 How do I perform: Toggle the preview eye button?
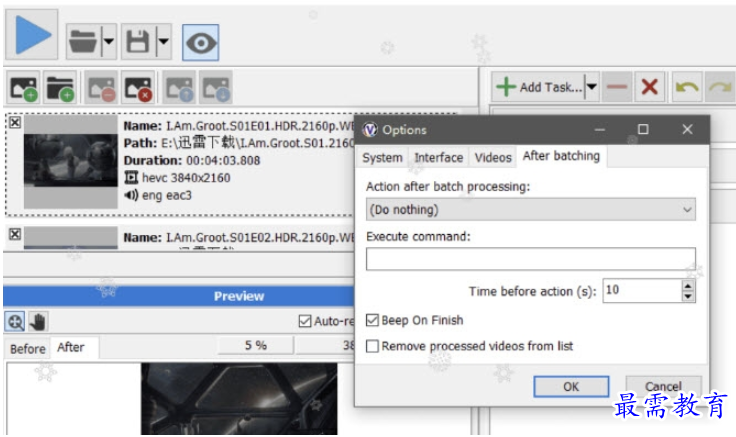[200, 43]
